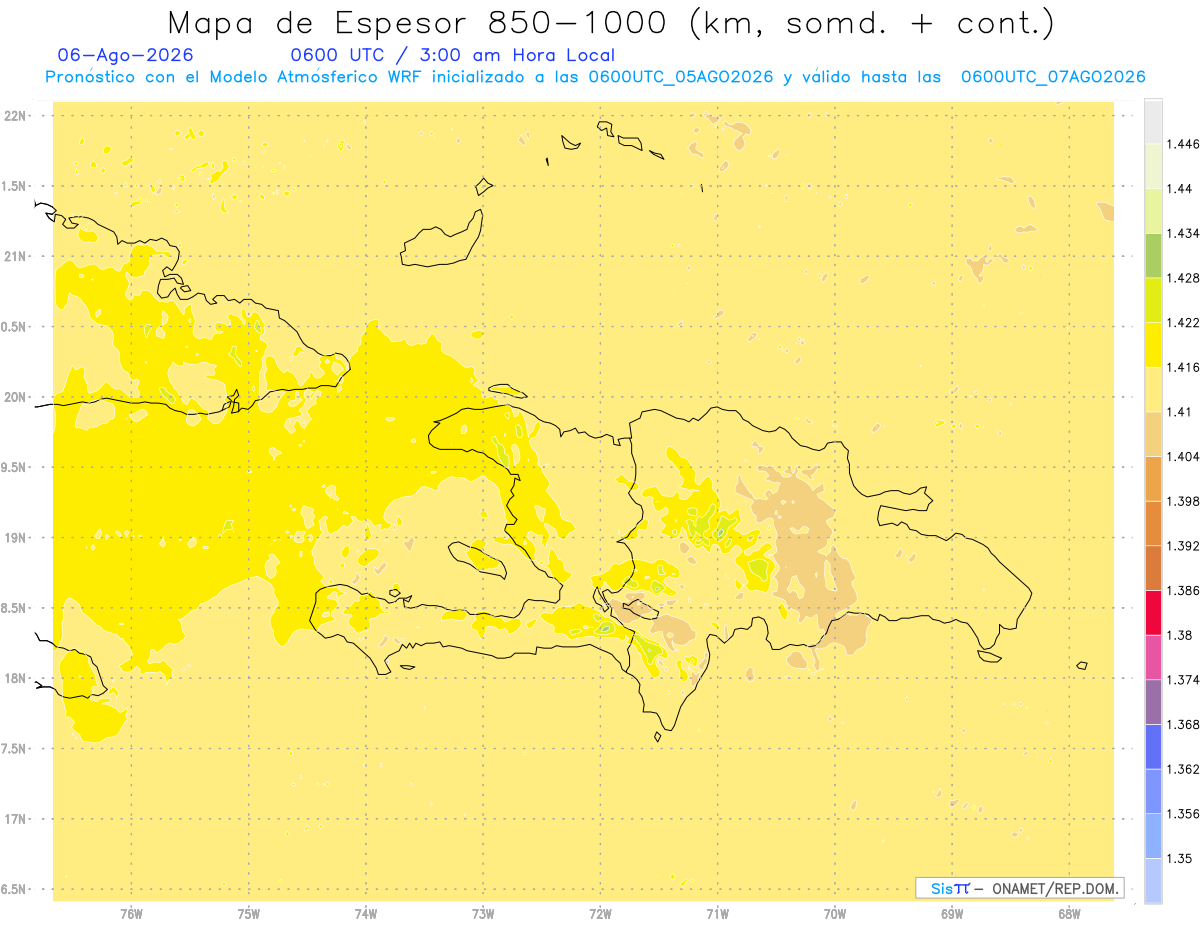The image size is (1200, 927).
Task: Click the latitude axis label "19N"
Action: 15,538
